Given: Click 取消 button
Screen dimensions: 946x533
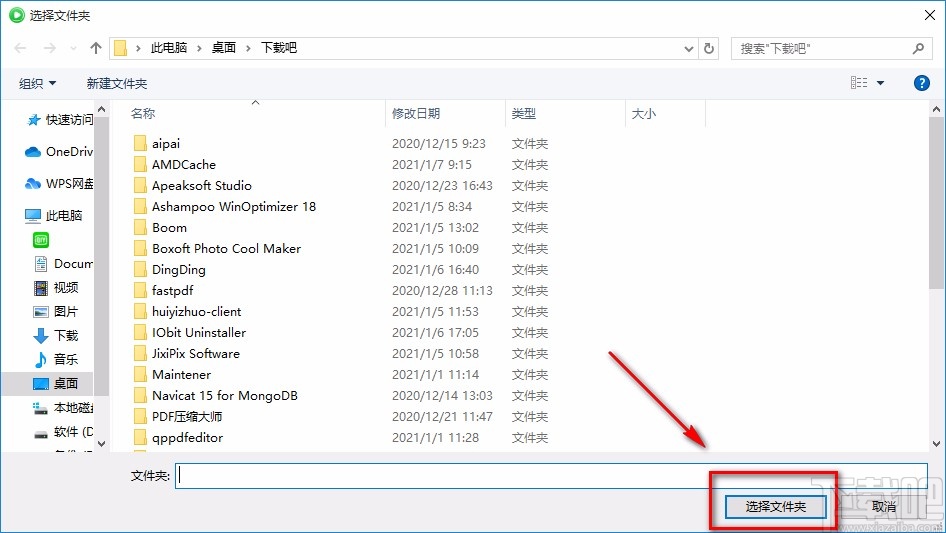Looking at the screenshot, I should point(883,507).
